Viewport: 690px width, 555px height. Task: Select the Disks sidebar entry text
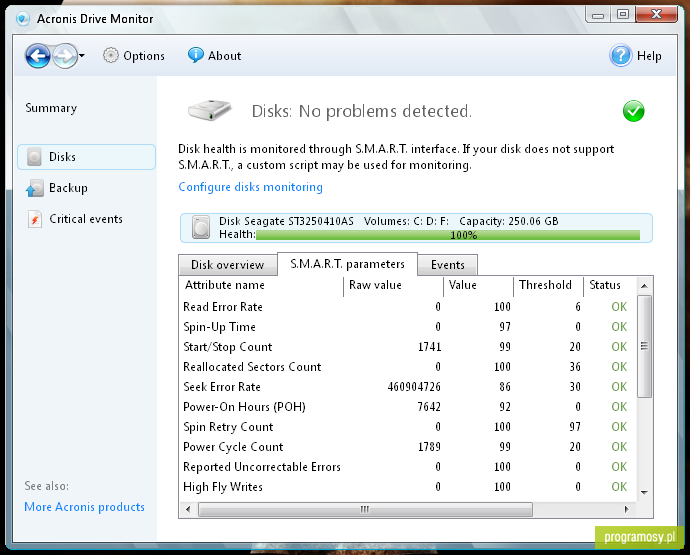coord(62,157)
